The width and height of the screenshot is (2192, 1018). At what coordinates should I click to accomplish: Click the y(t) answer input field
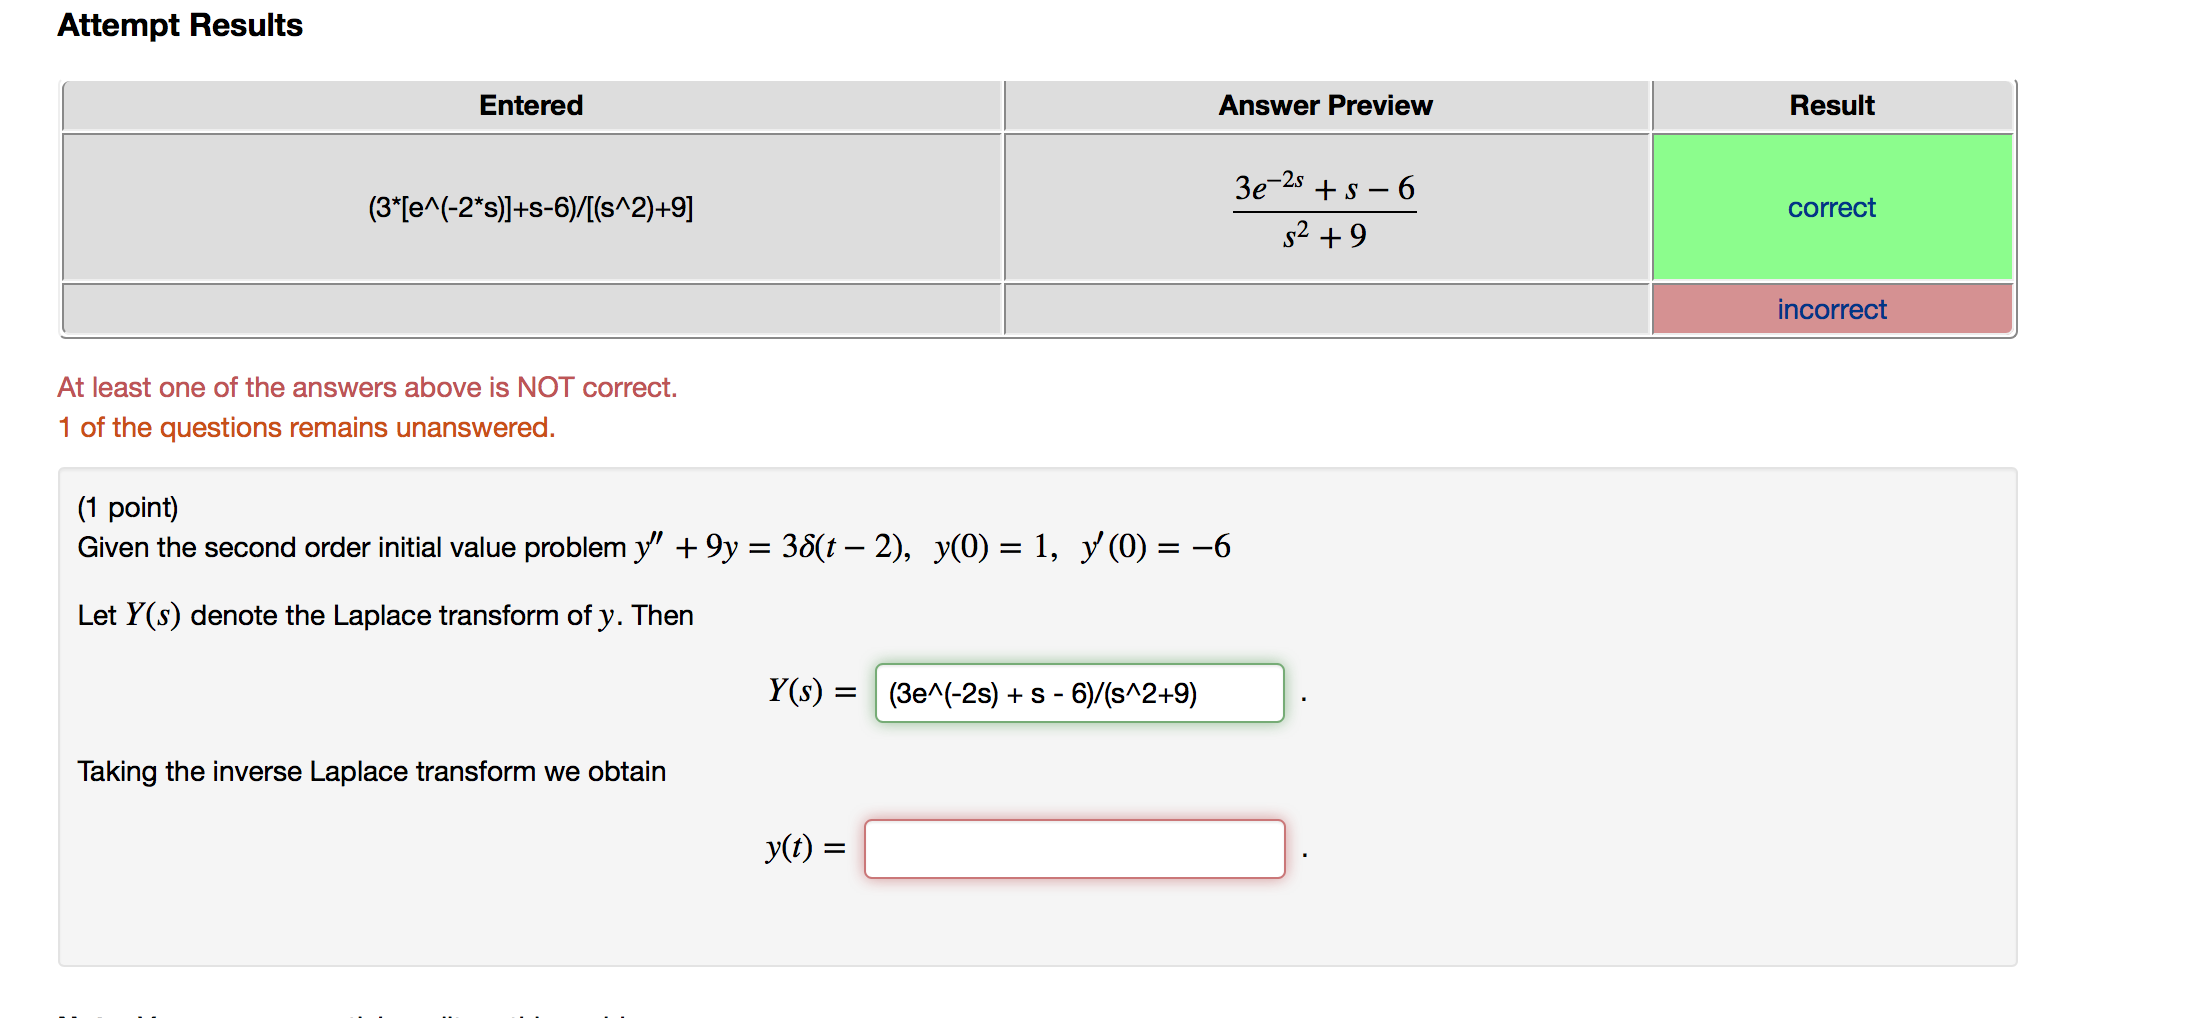click(1074, 848)
